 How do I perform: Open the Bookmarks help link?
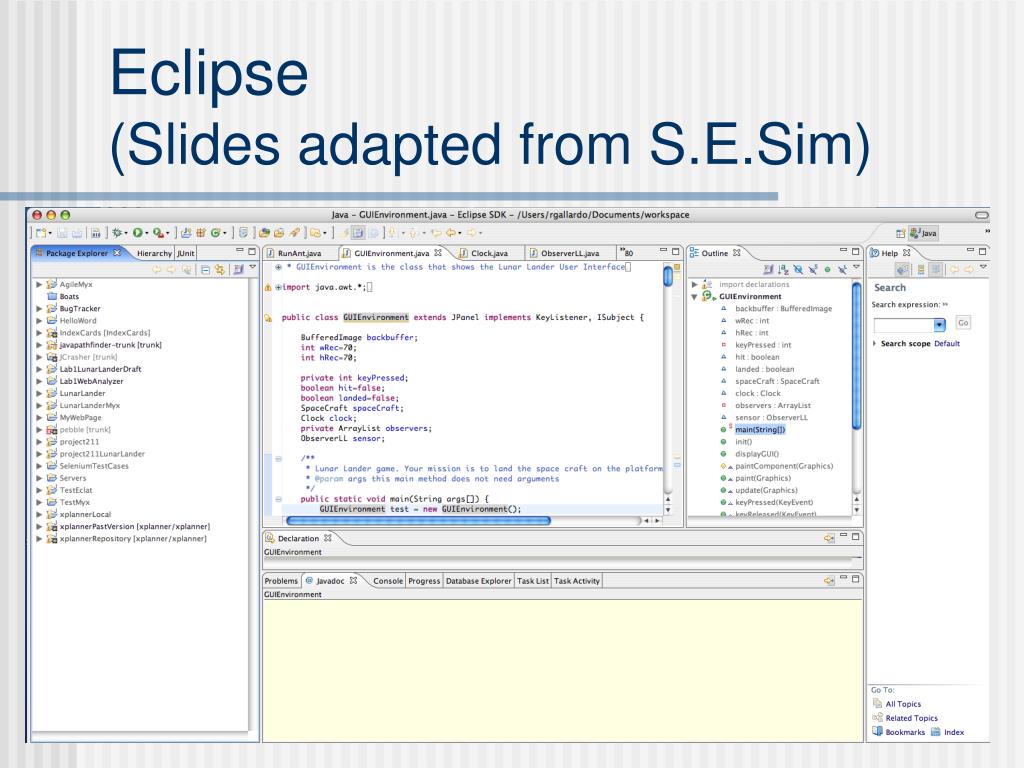(905, 733)
